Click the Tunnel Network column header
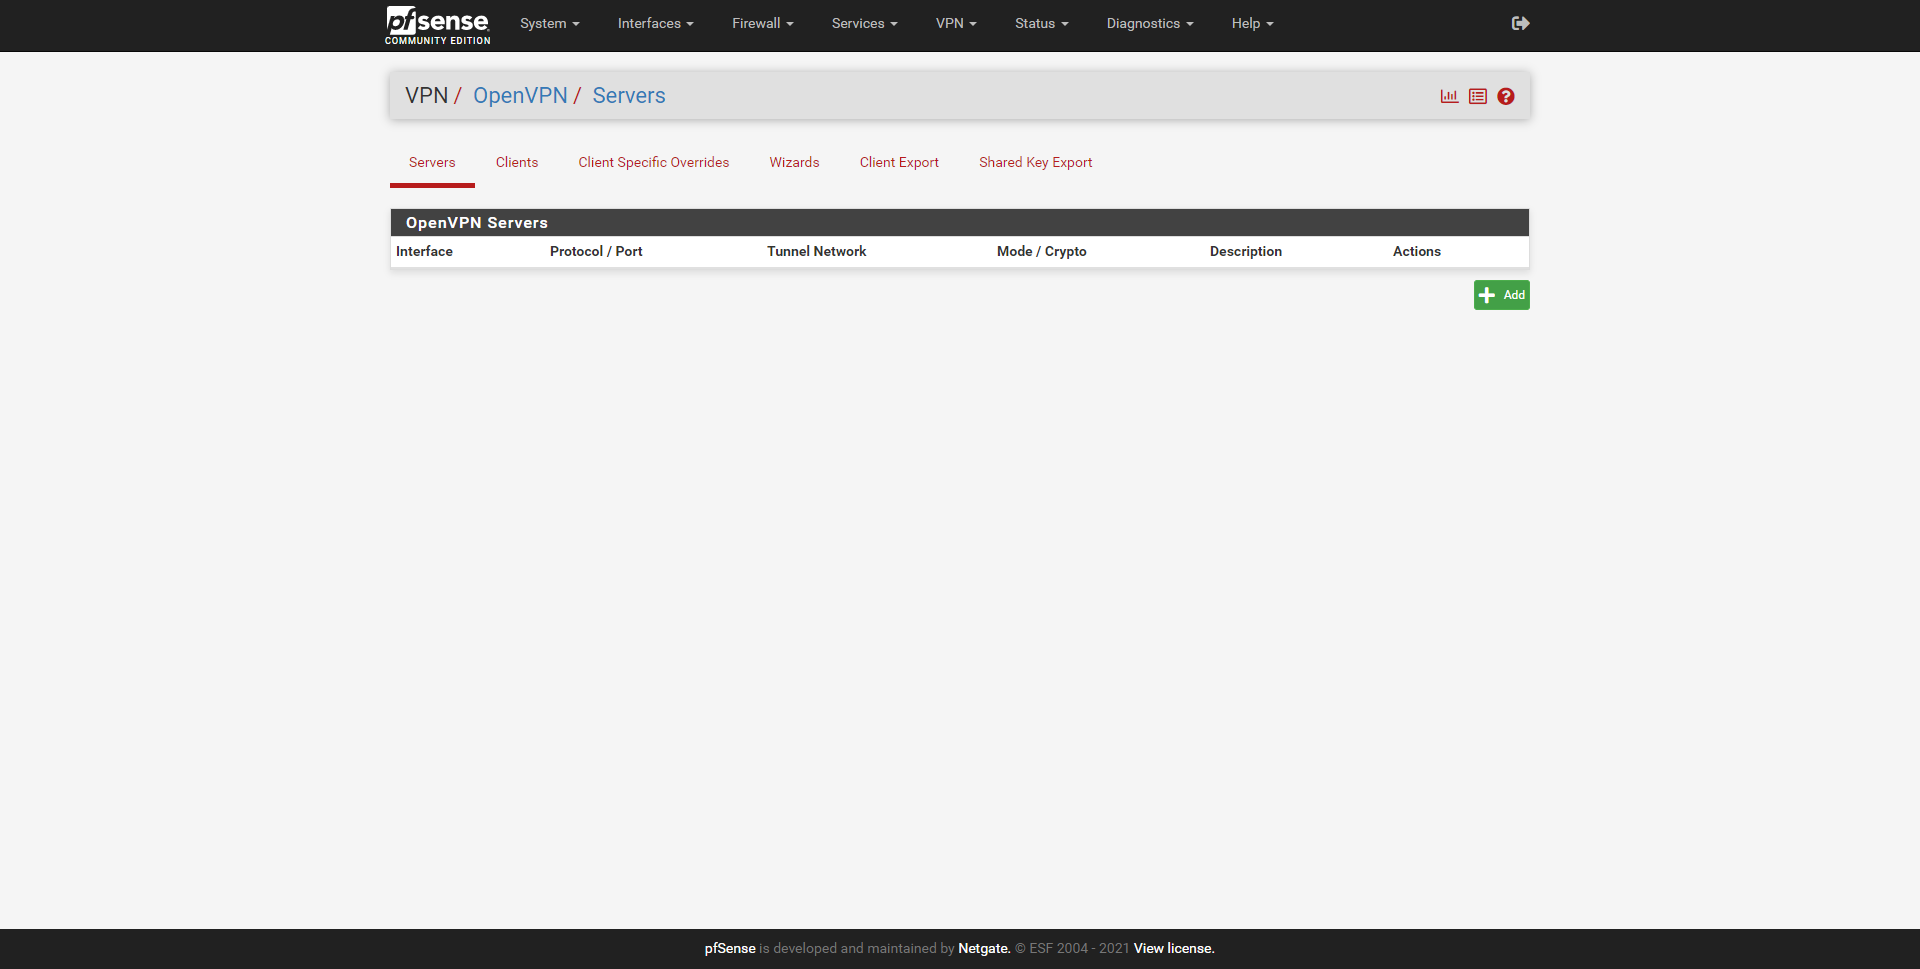 (816, 251)
